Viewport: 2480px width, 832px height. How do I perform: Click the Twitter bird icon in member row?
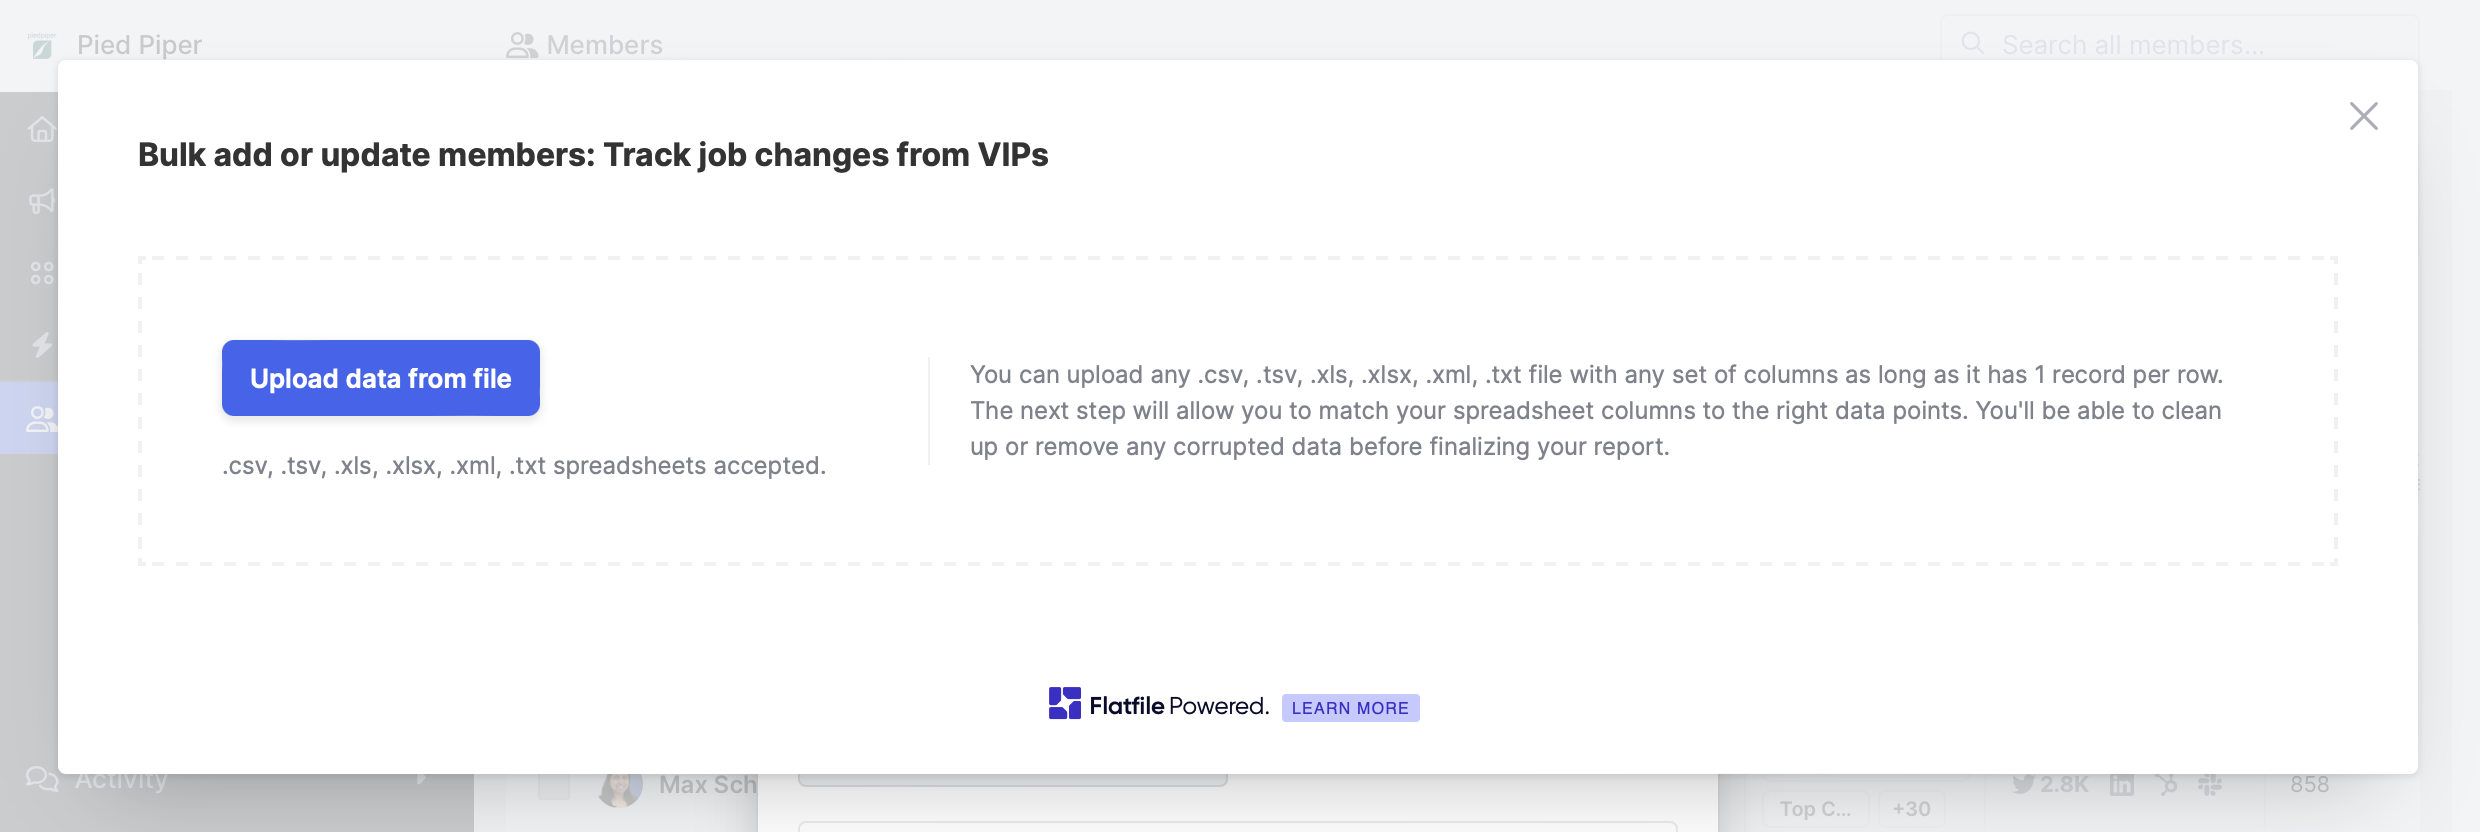[x=2023, y=784]
